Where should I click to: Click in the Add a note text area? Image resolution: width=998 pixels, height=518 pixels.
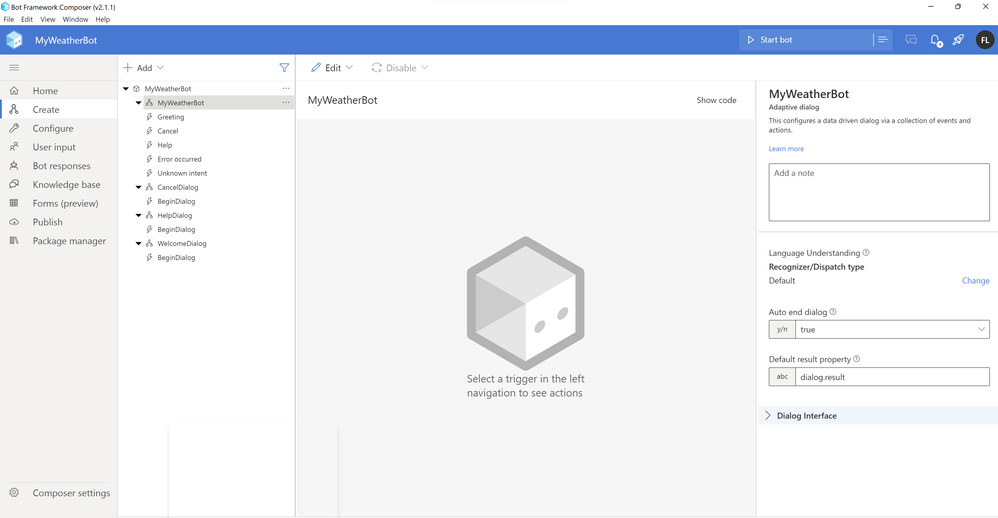coord(879,192)
